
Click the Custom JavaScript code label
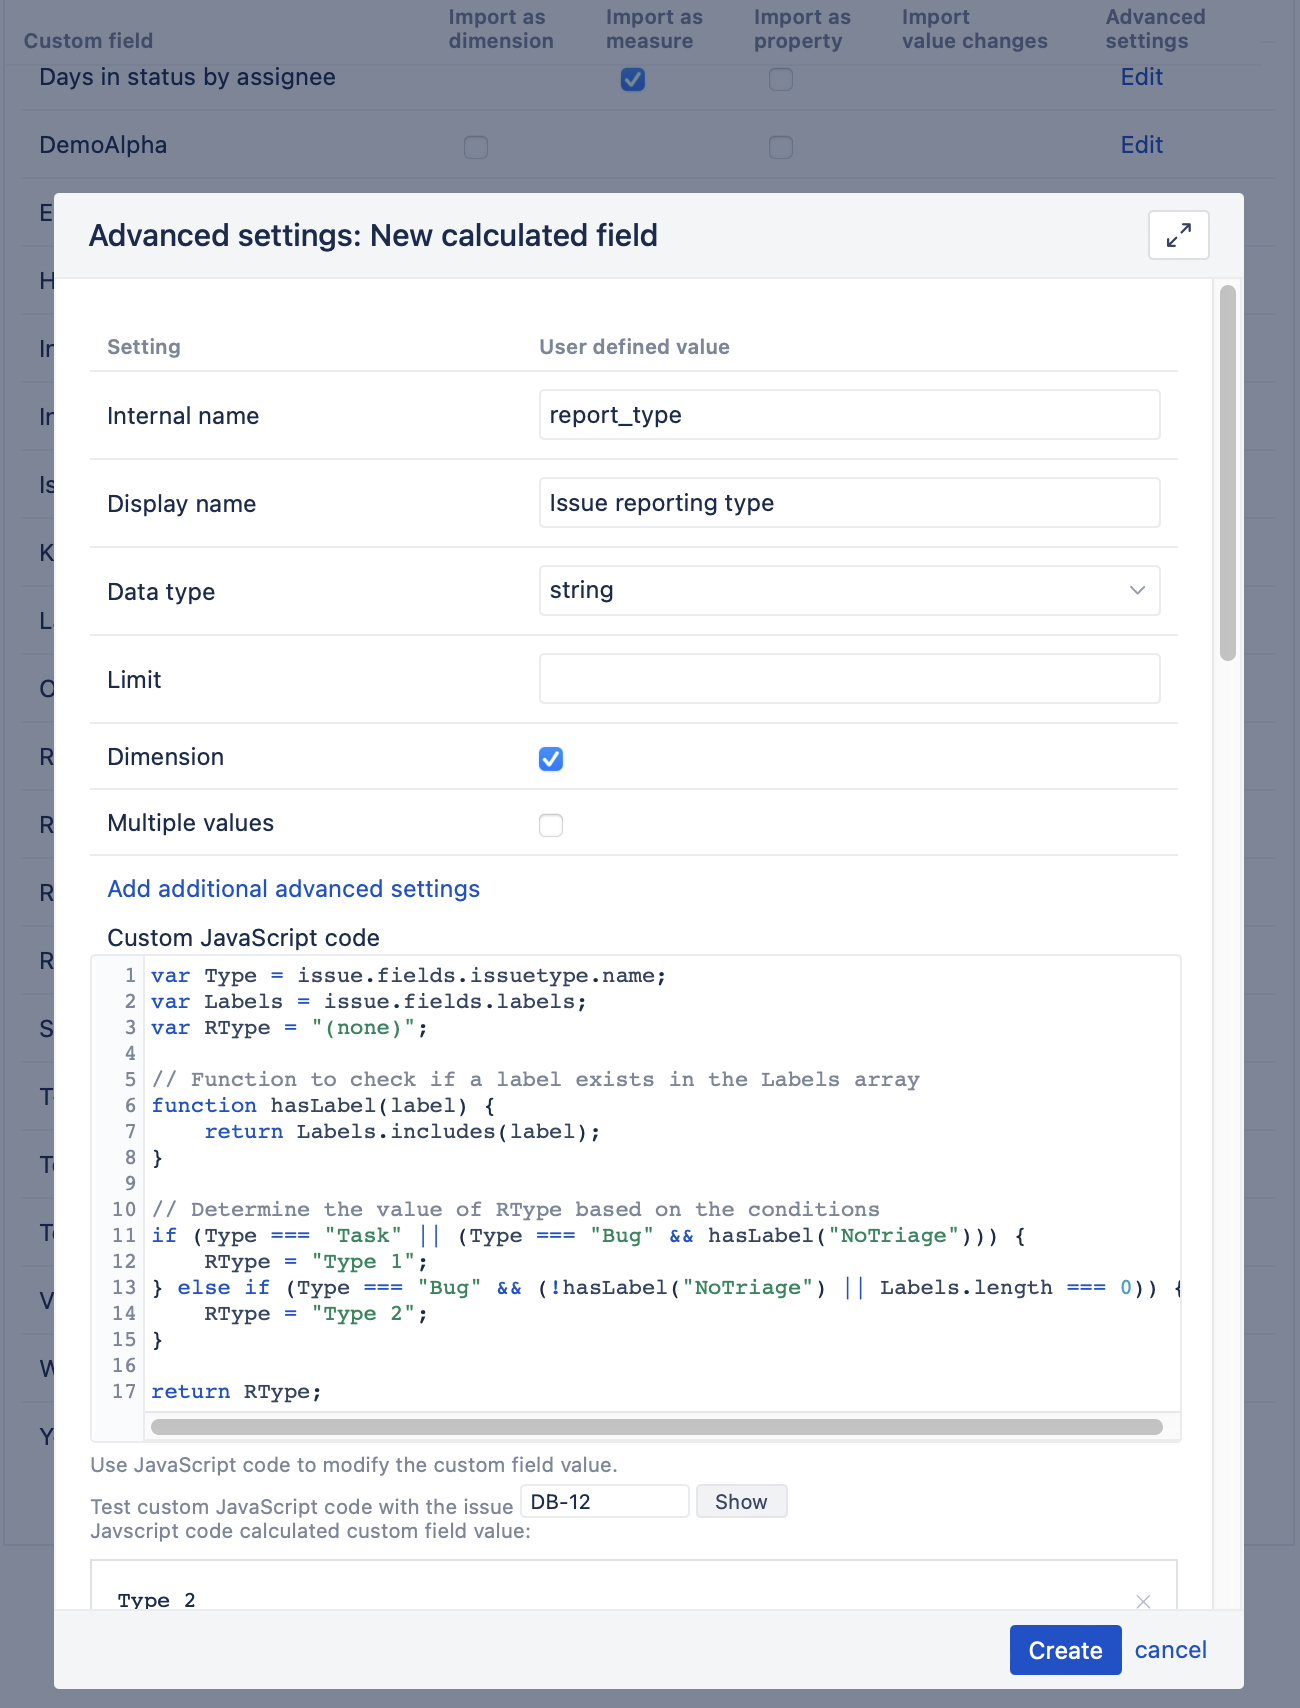243,938
